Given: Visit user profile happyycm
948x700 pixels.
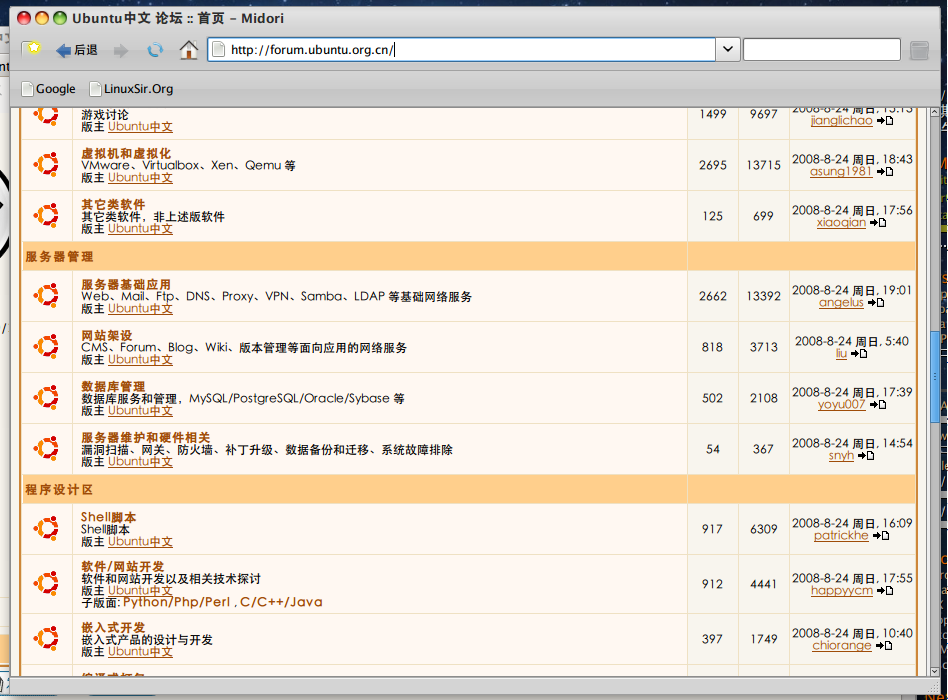Looking at the screenshot, I should point(842,590).
